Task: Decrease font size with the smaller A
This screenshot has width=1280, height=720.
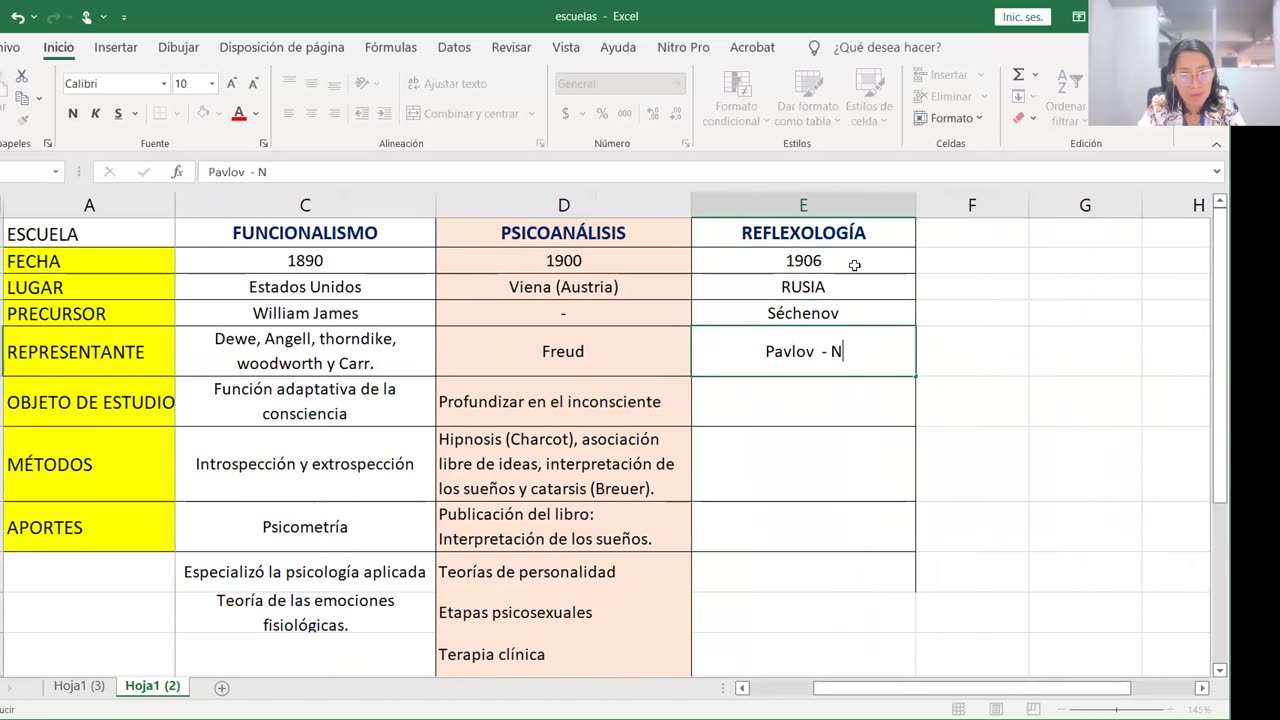Action: click(x=253, y=84)
